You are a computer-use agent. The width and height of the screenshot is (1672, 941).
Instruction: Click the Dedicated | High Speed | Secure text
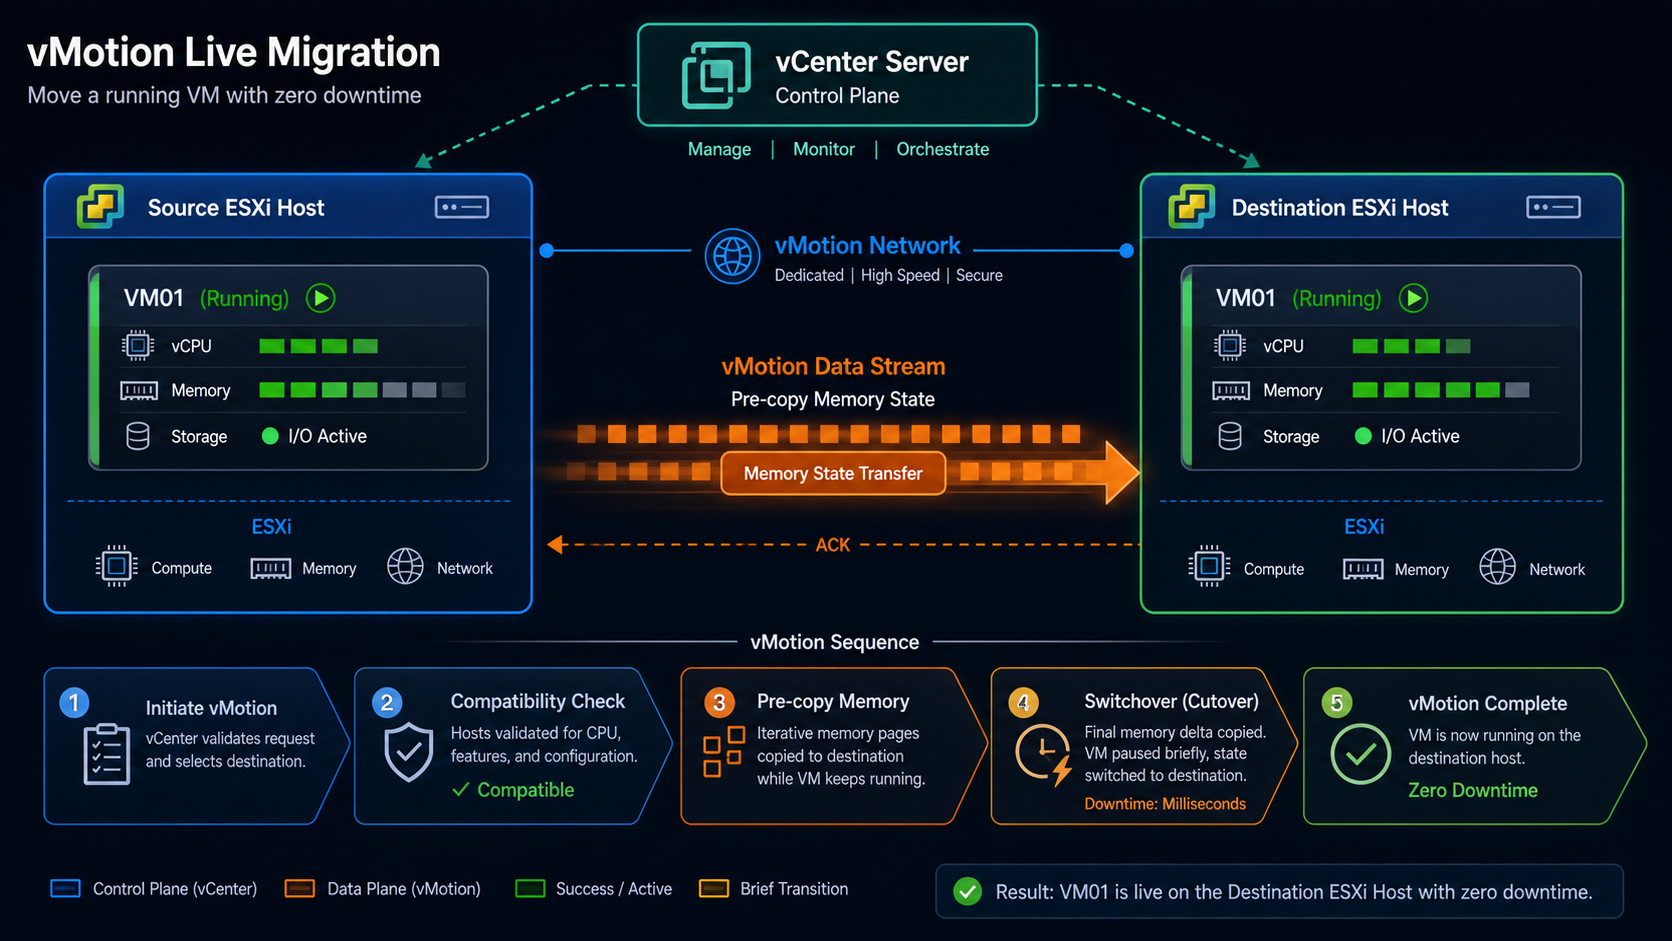click(x=889, y=275)
